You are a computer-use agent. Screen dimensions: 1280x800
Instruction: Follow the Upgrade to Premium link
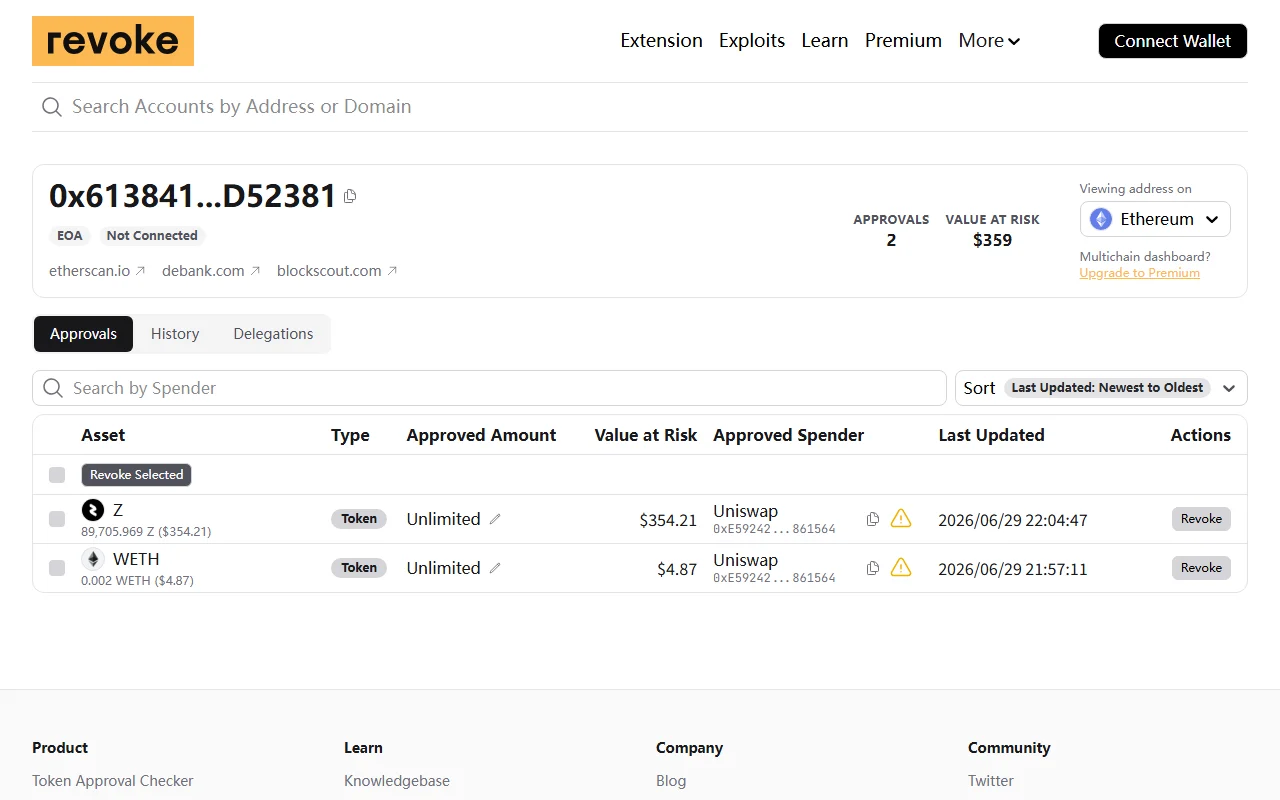click(1139, 273)
